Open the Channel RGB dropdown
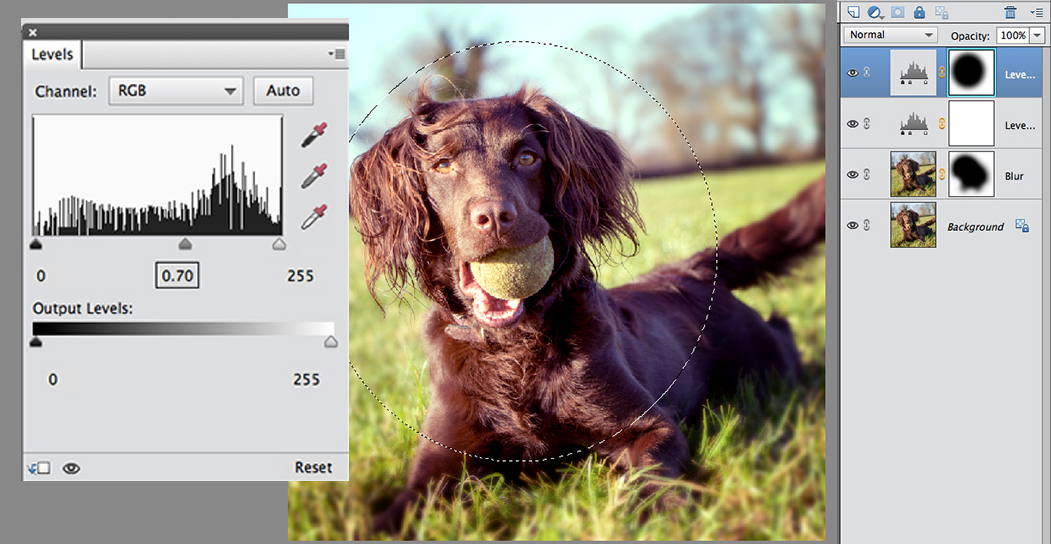The width and height of the screenshot is (1051, 544). click(x=176, y=90)
